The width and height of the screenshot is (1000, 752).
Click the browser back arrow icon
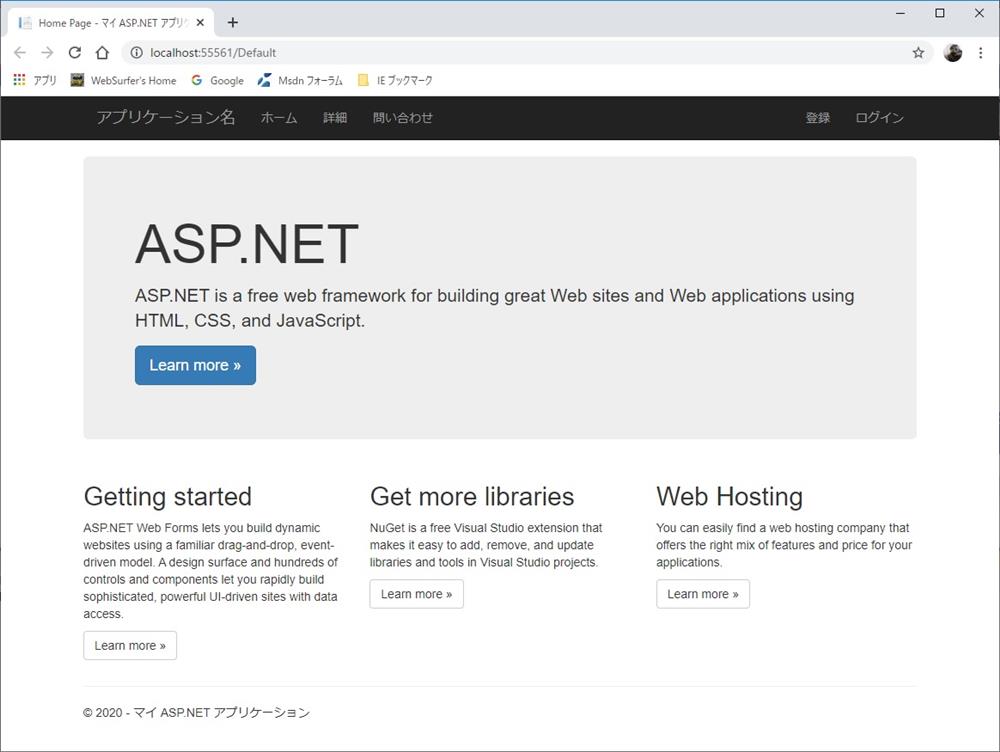click(20, 53)
